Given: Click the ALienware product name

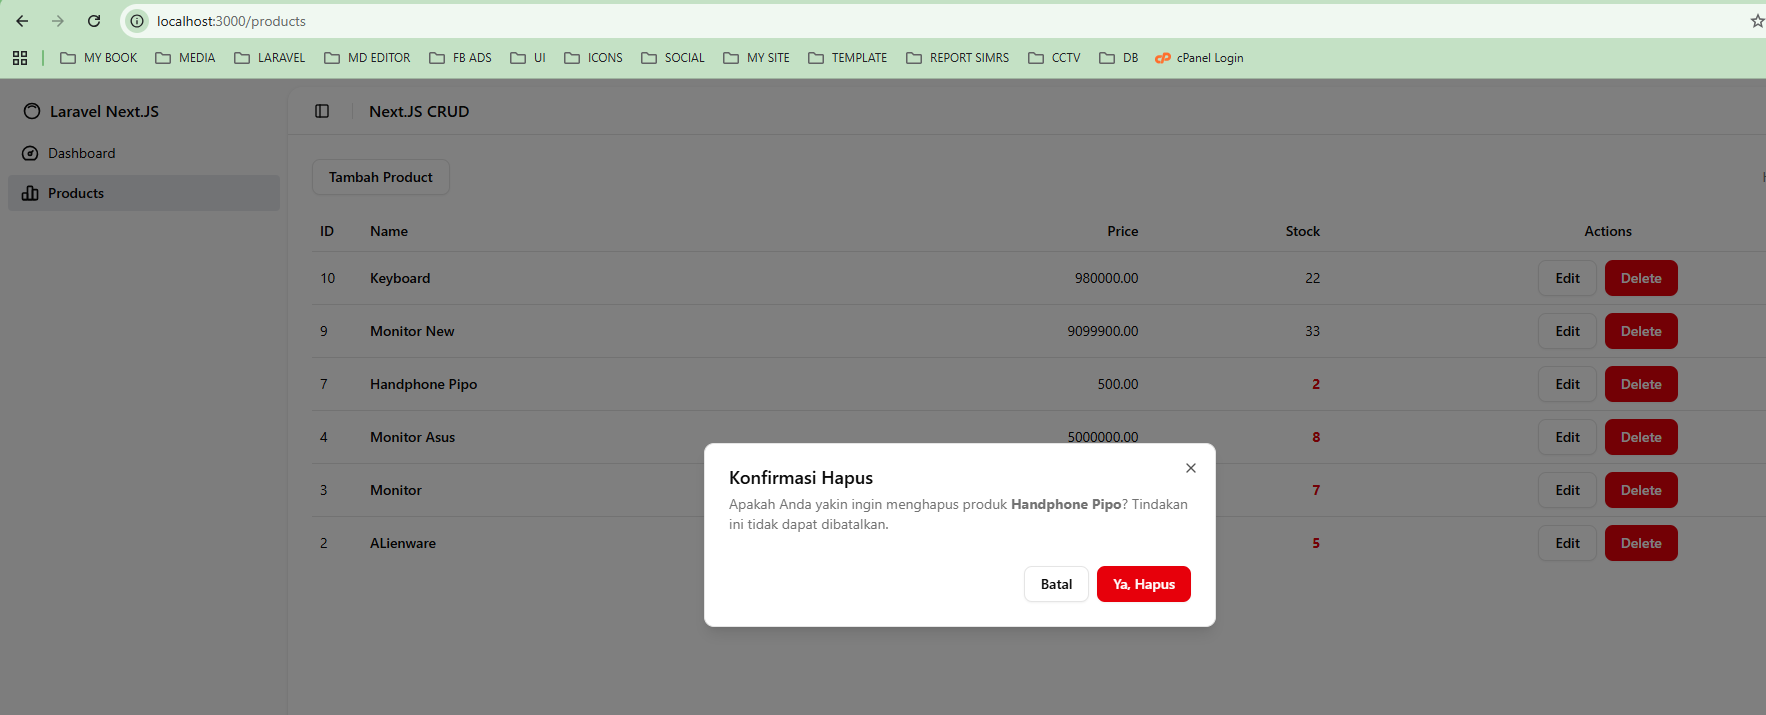Looking at the screenshot, I should pyautogui.click(x=403, y=543).
